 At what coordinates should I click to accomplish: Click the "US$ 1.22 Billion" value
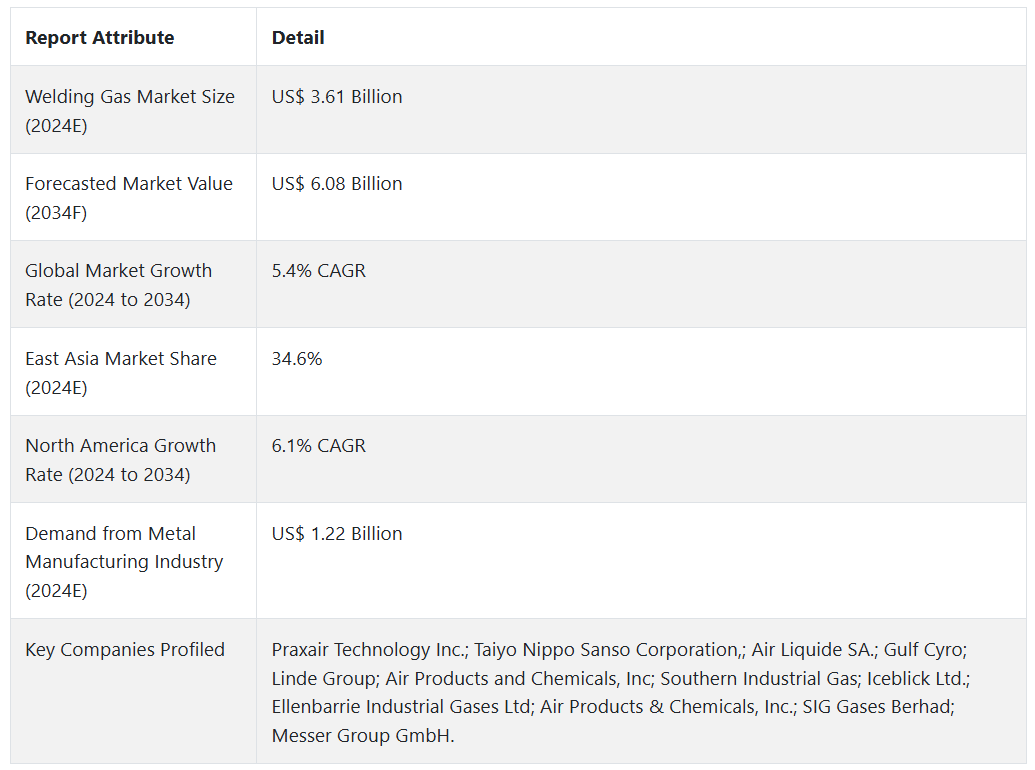(337, 534)
